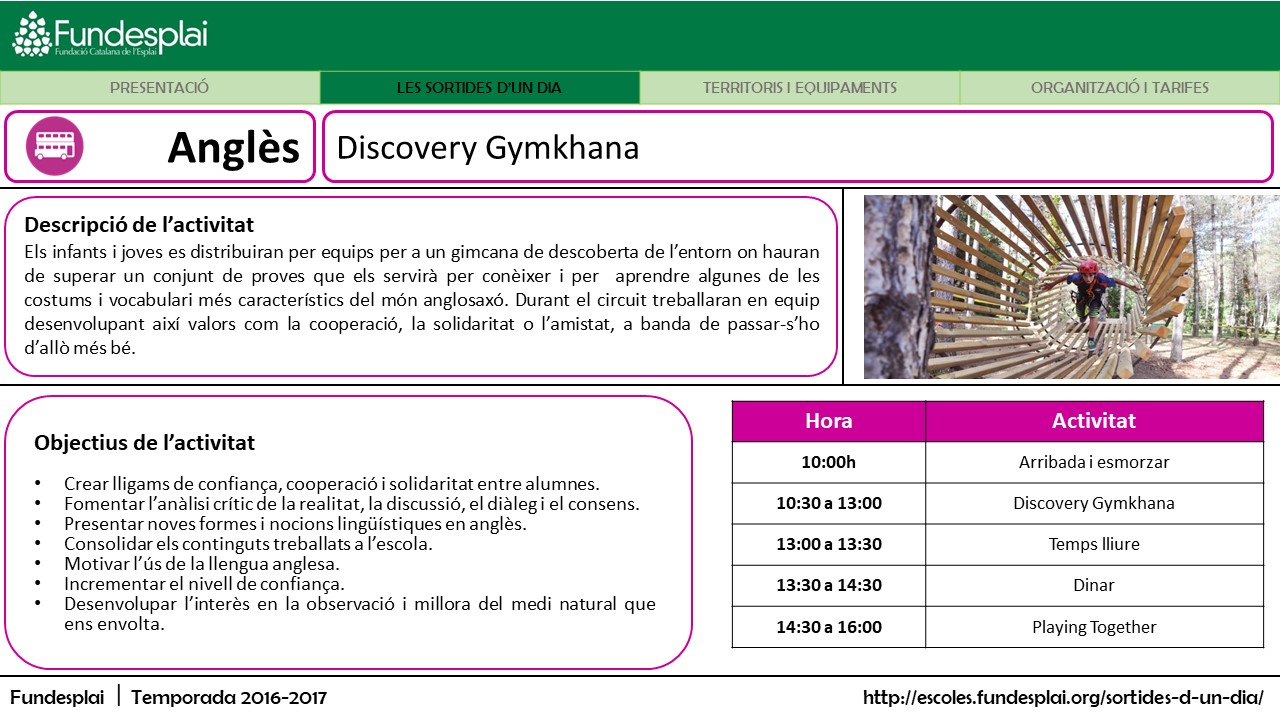Select the Arribada i esmorzar row
The width and height of the screenshot is (1280, 720).
1093,462
